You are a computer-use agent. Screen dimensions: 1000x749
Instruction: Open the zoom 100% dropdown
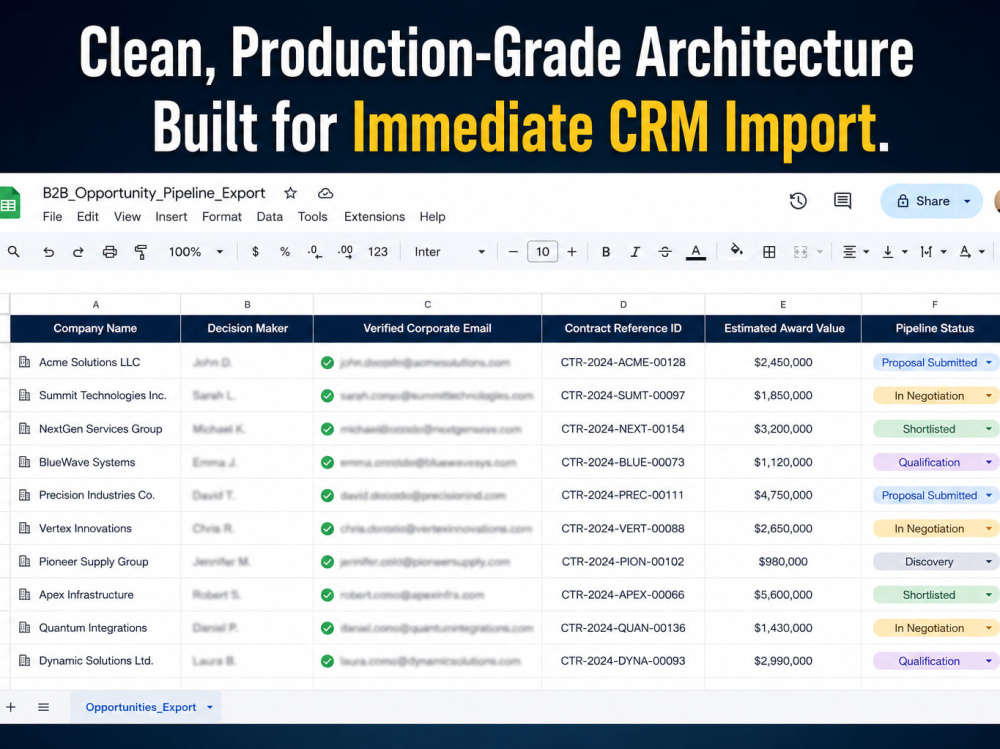[196, 252]
